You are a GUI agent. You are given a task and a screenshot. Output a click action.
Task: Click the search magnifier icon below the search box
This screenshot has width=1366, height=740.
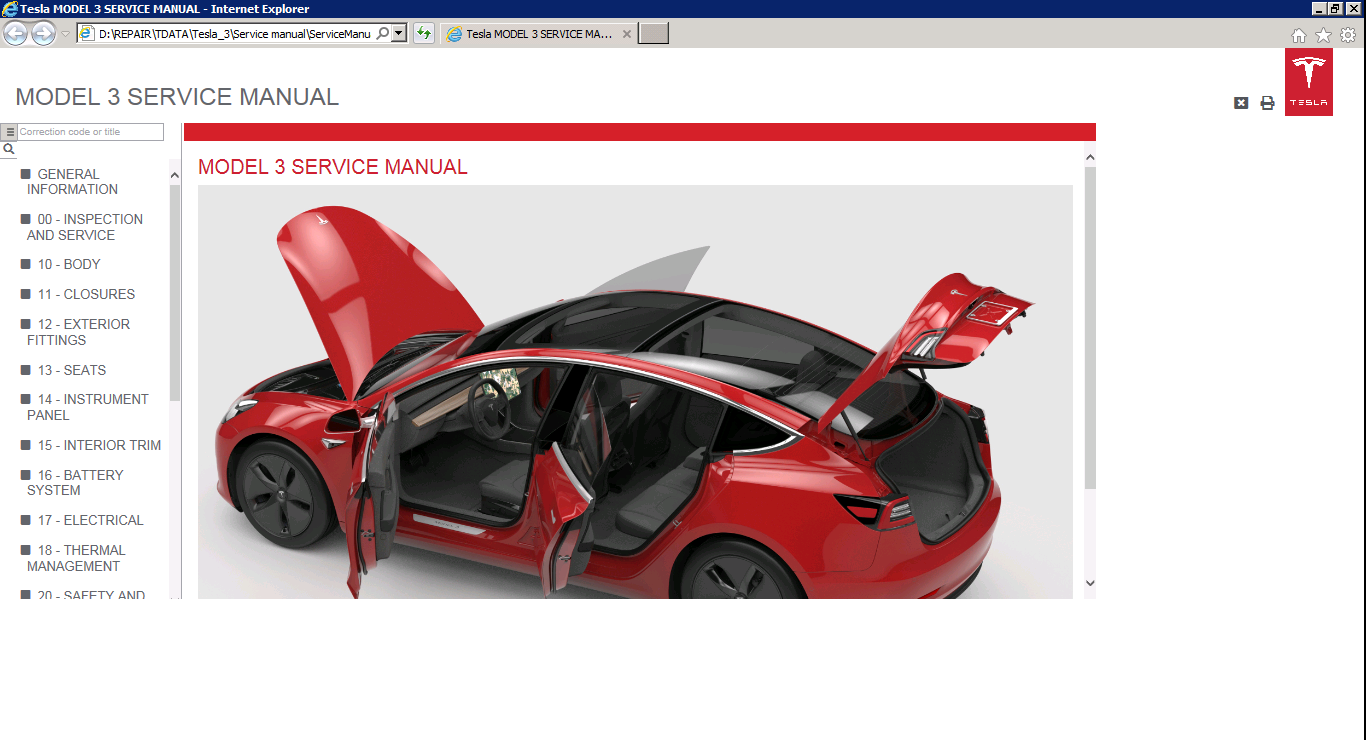[9, 148]
